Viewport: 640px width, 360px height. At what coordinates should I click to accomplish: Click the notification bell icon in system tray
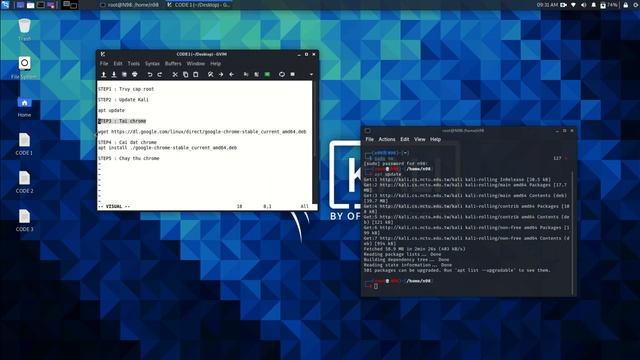click(593, 5)
